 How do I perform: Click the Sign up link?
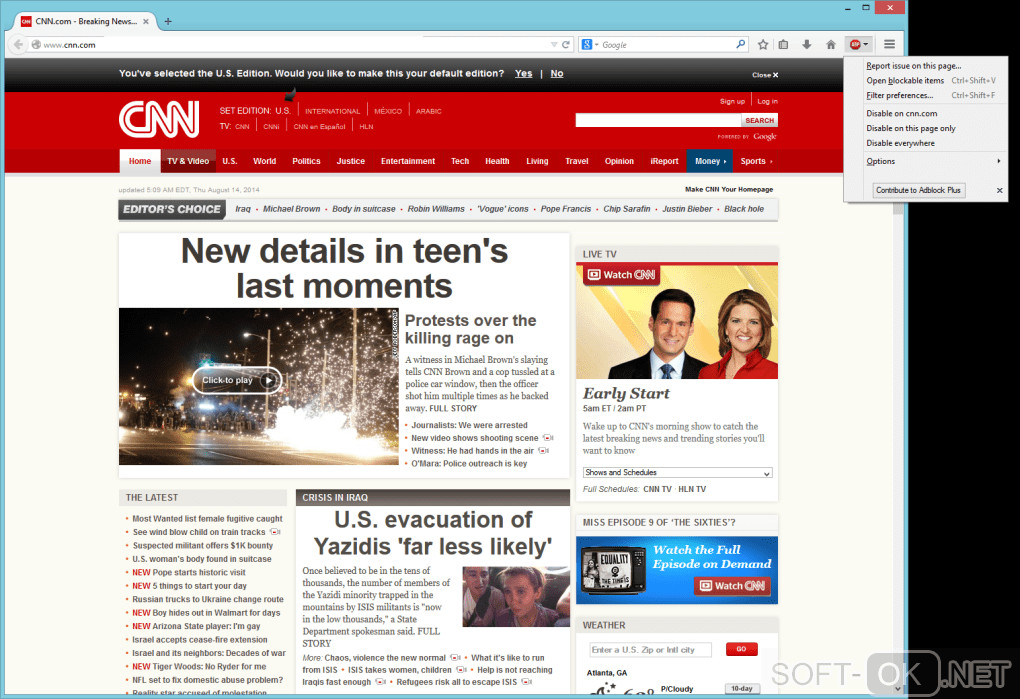pos(732,101)
